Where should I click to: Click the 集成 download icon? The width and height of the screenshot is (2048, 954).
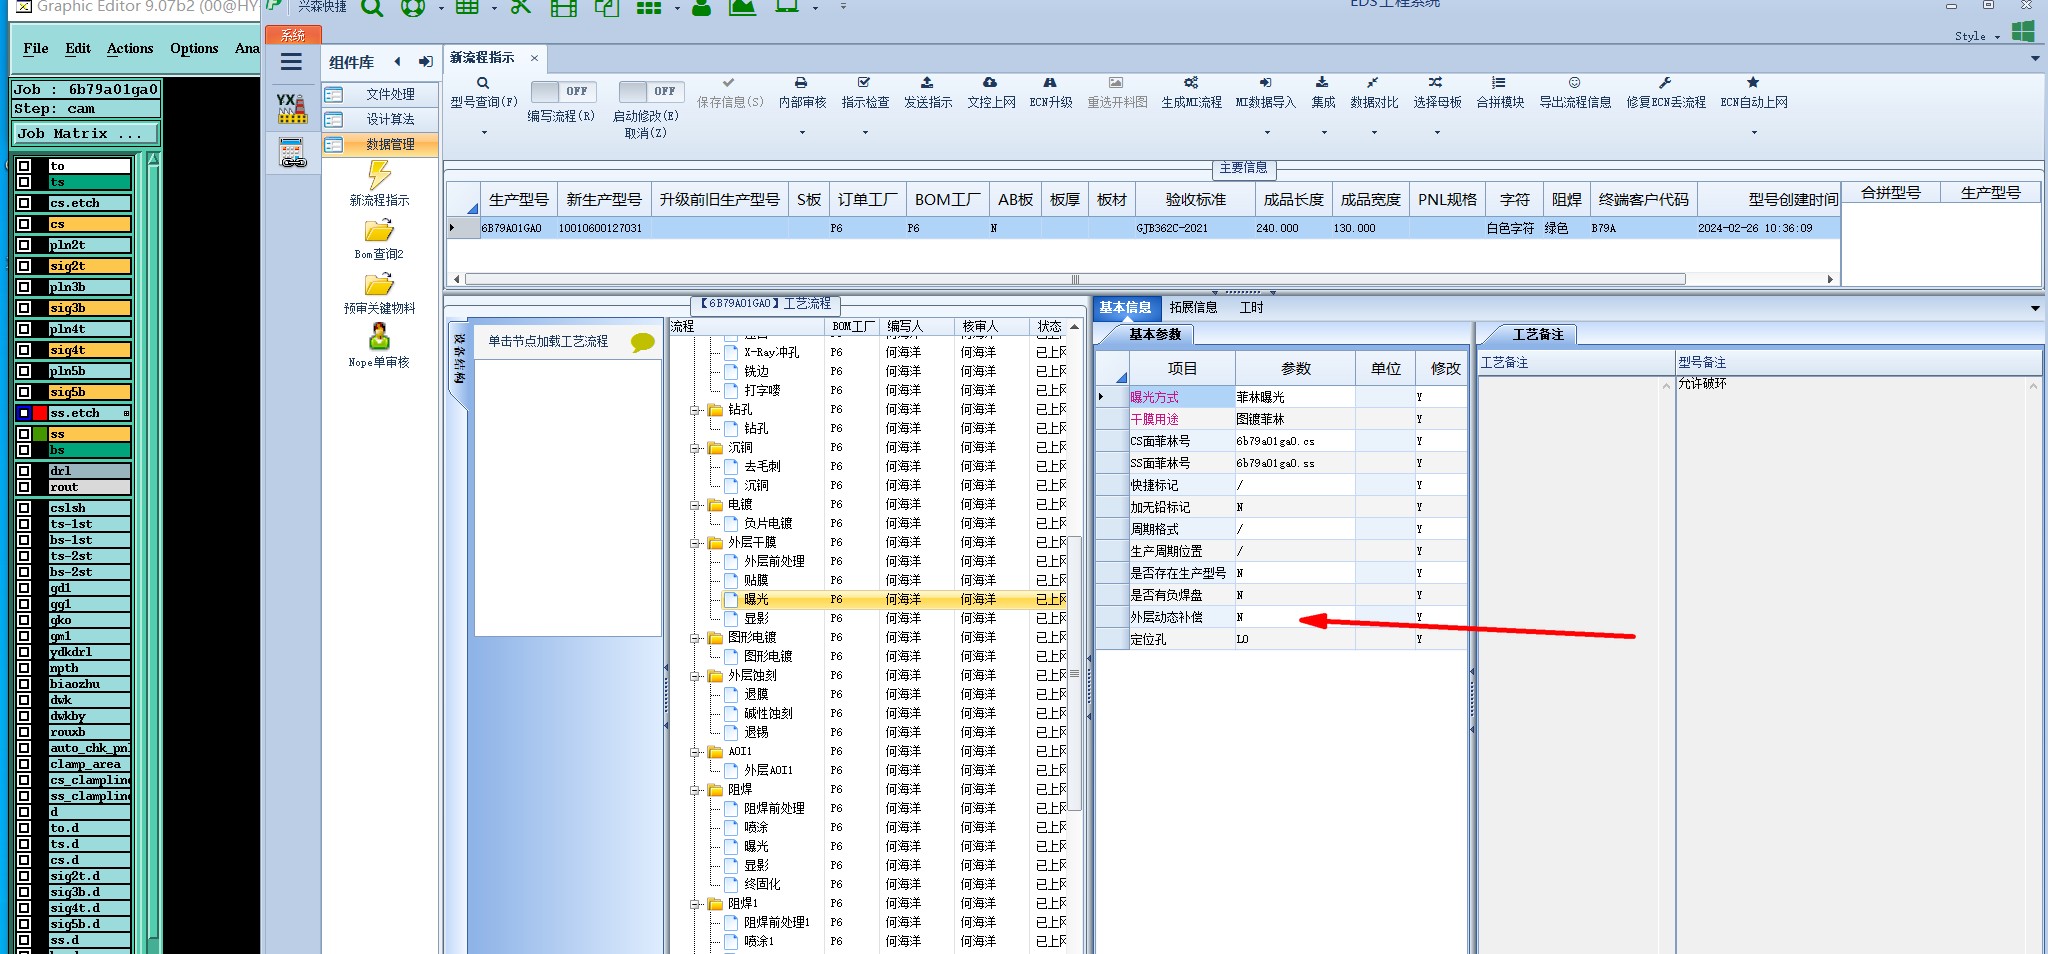[x=1322, y=83]
